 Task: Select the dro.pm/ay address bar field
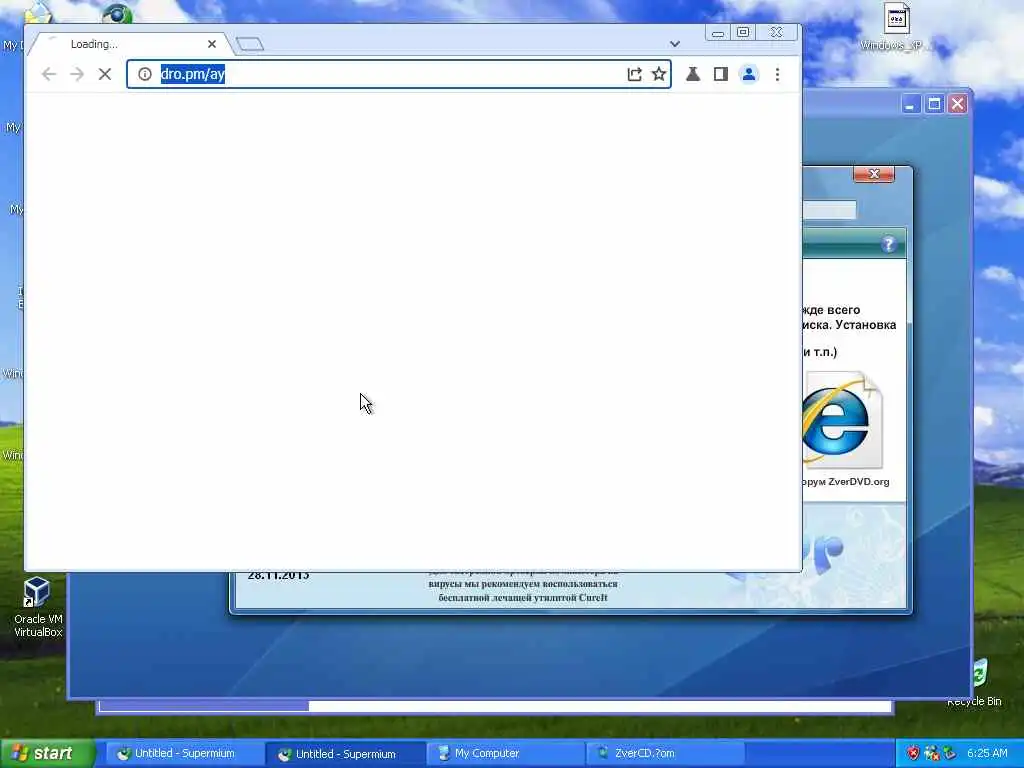click(x=399, y=74)
